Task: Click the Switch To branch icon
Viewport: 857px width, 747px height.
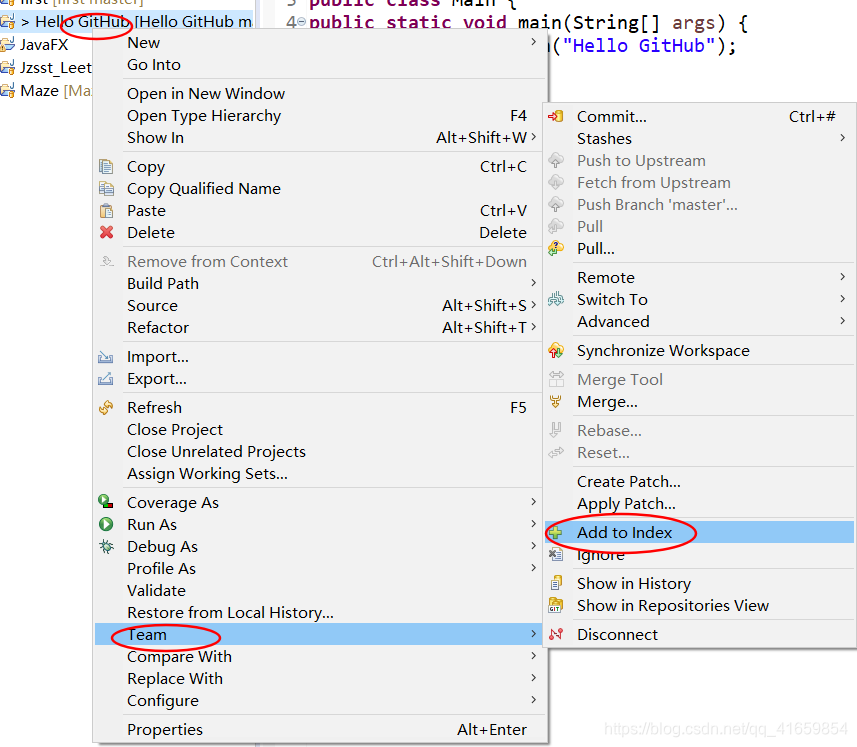Action: pyautogui.click(x=556, y=299)
